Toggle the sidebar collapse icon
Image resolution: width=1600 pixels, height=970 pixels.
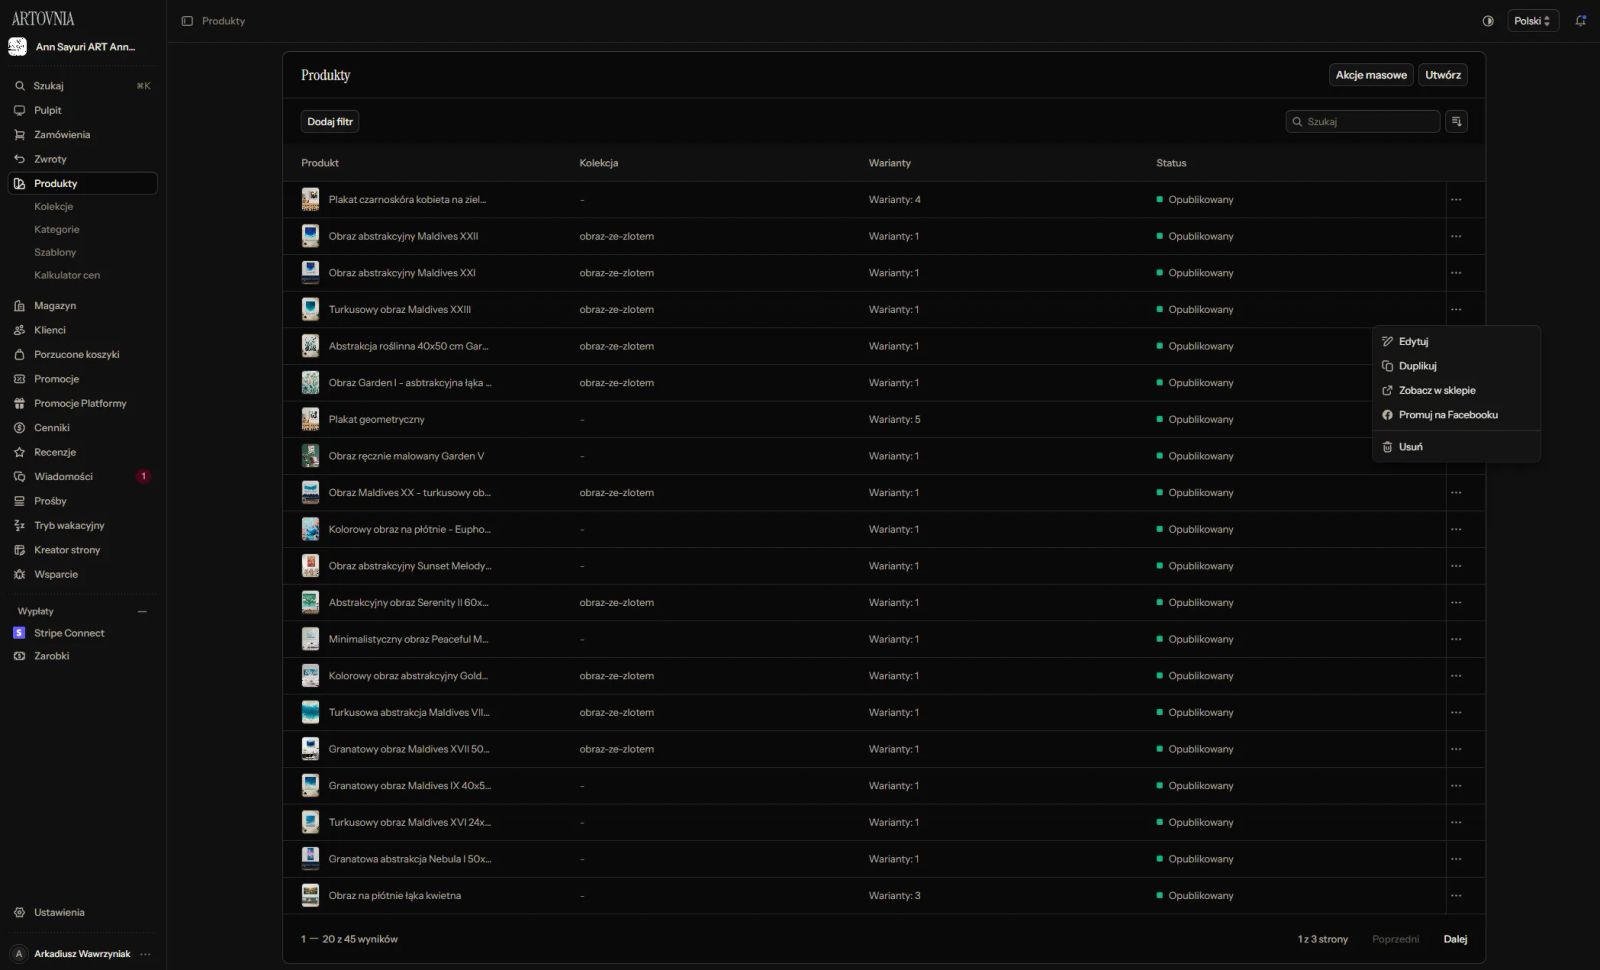187,21
